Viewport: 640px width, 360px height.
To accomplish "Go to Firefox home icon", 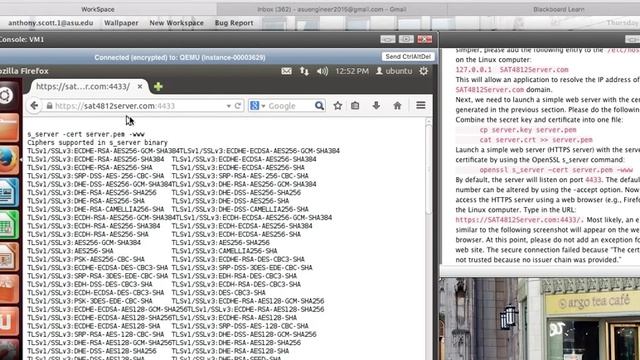I will (x=397, y=106).
